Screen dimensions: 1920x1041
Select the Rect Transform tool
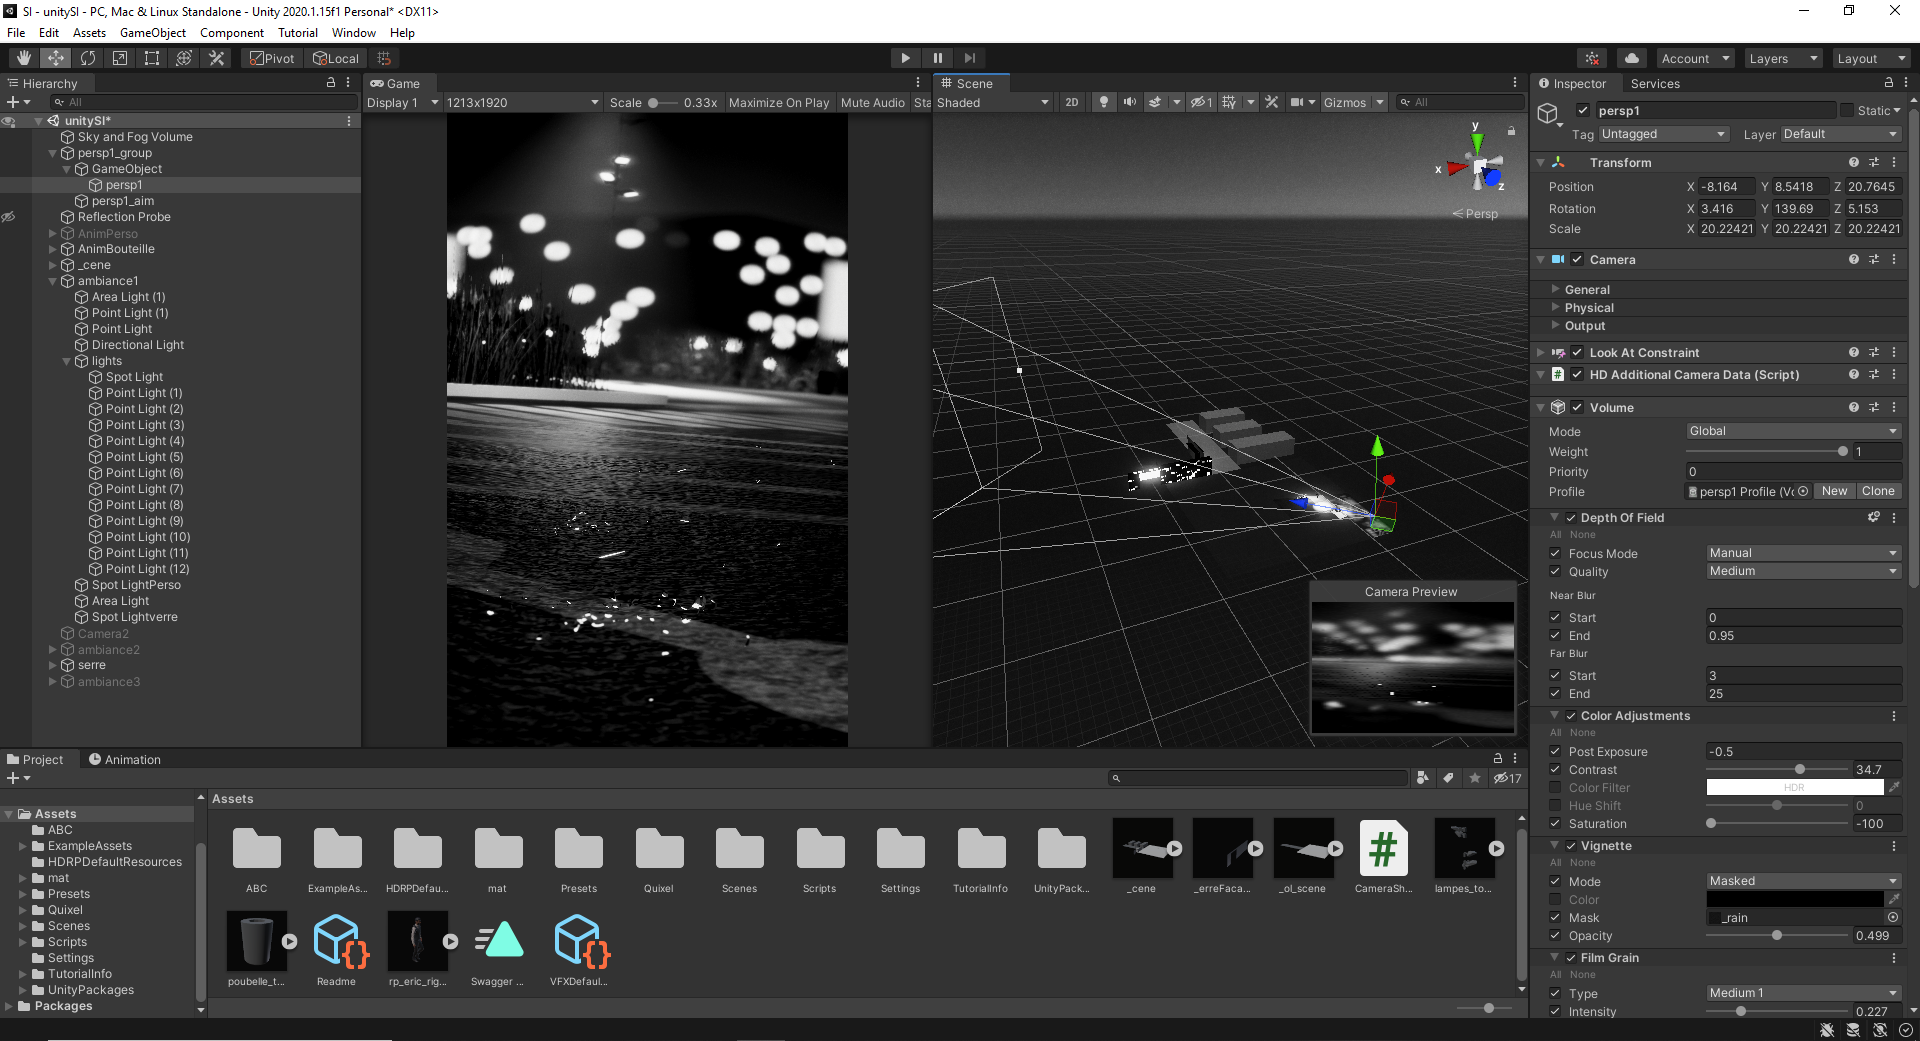(x=152, y=58)
